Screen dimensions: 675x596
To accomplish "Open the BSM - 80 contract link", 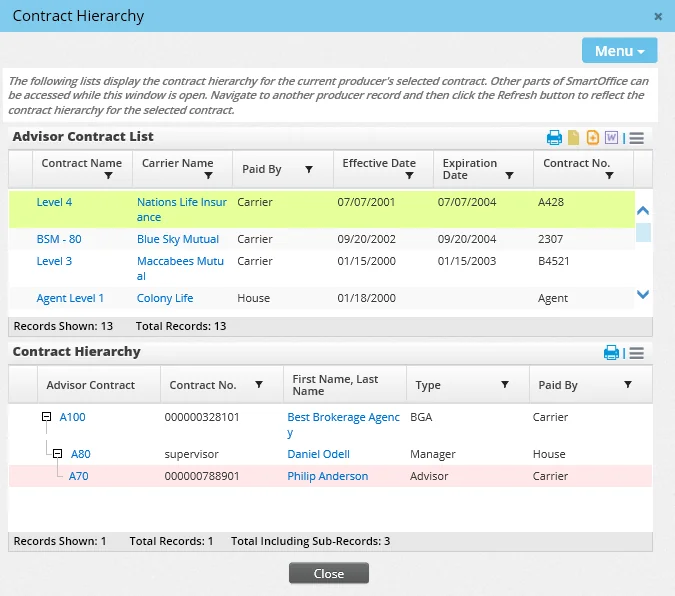I will tap(59, 239).
